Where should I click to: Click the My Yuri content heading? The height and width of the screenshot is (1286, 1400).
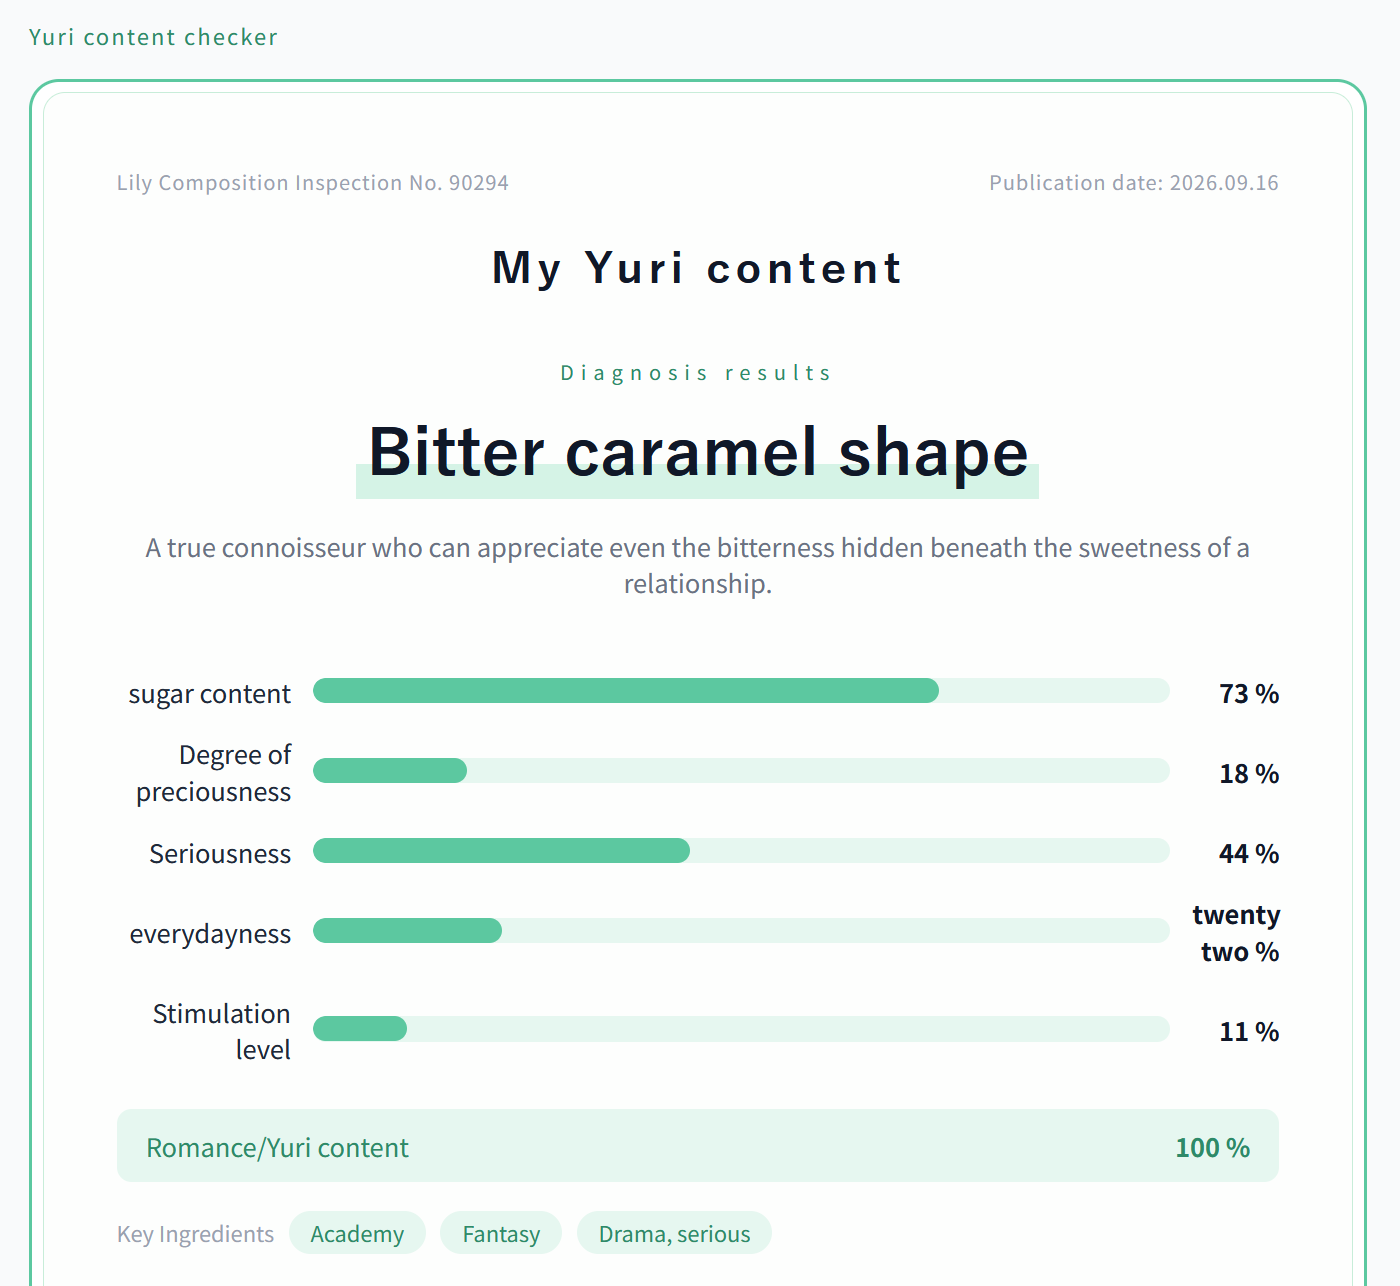tap(698, 268)
